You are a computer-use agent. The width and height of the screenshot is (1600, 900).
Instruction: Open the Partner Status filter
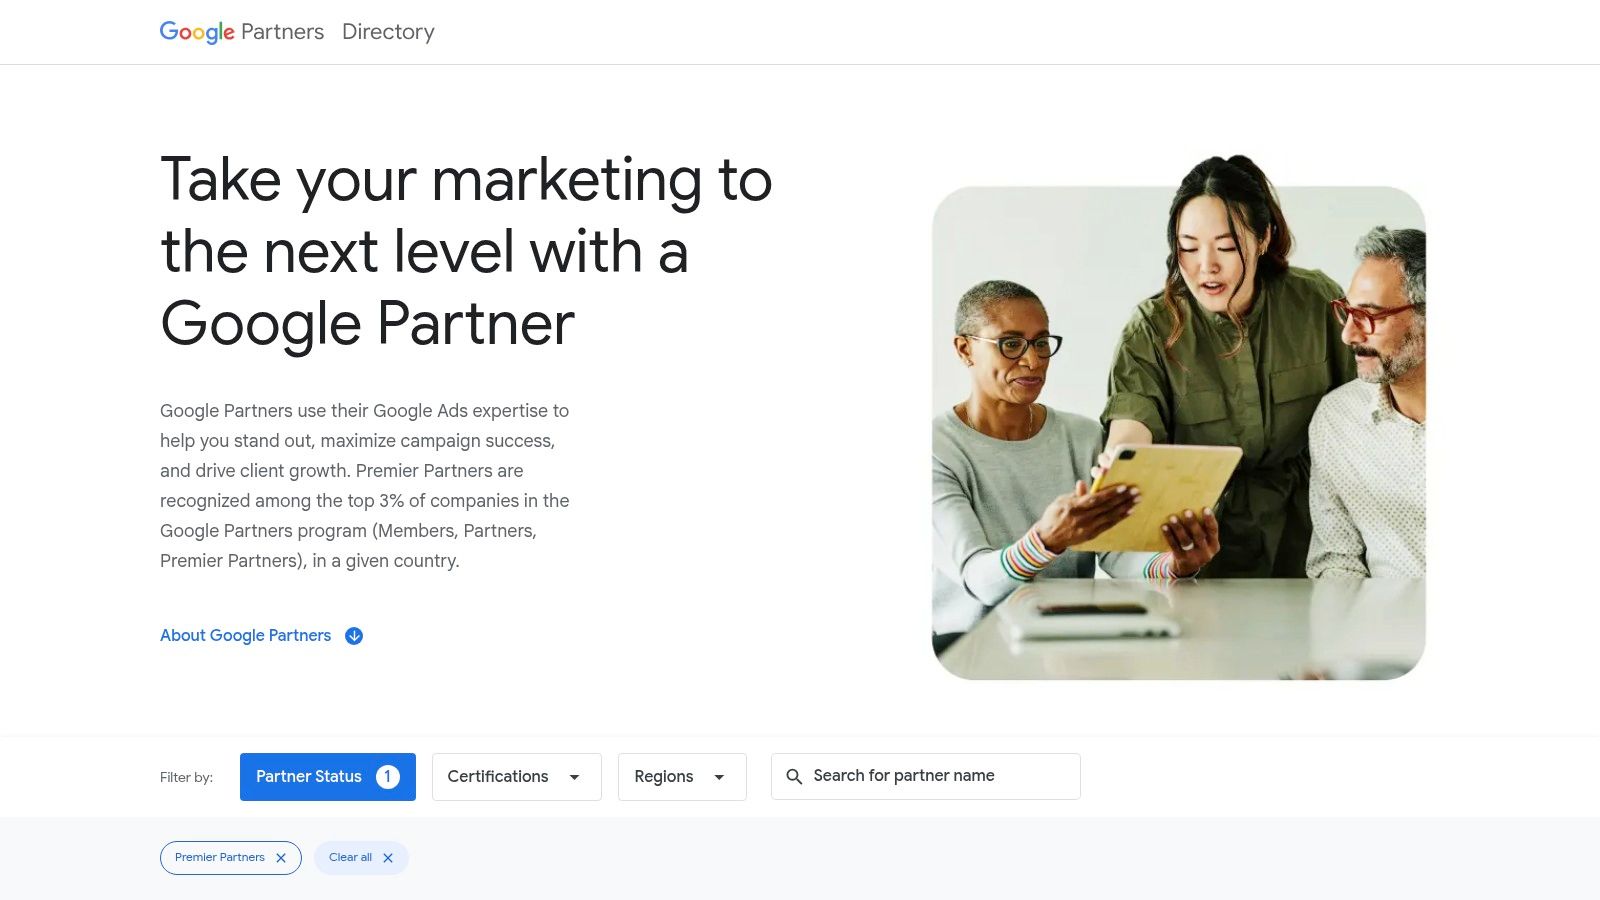pos(328,777)
